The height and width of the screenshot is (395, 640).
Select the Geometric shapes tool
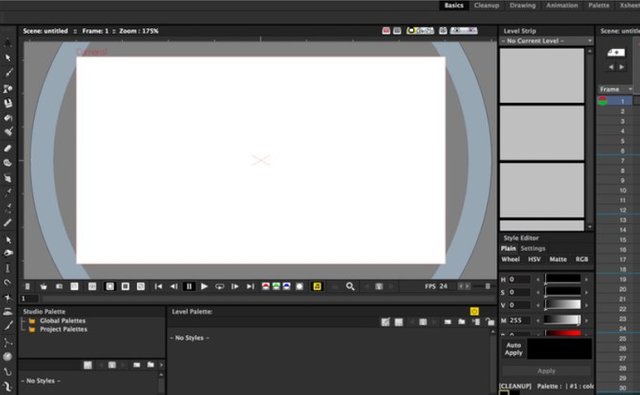click(8, 89)
